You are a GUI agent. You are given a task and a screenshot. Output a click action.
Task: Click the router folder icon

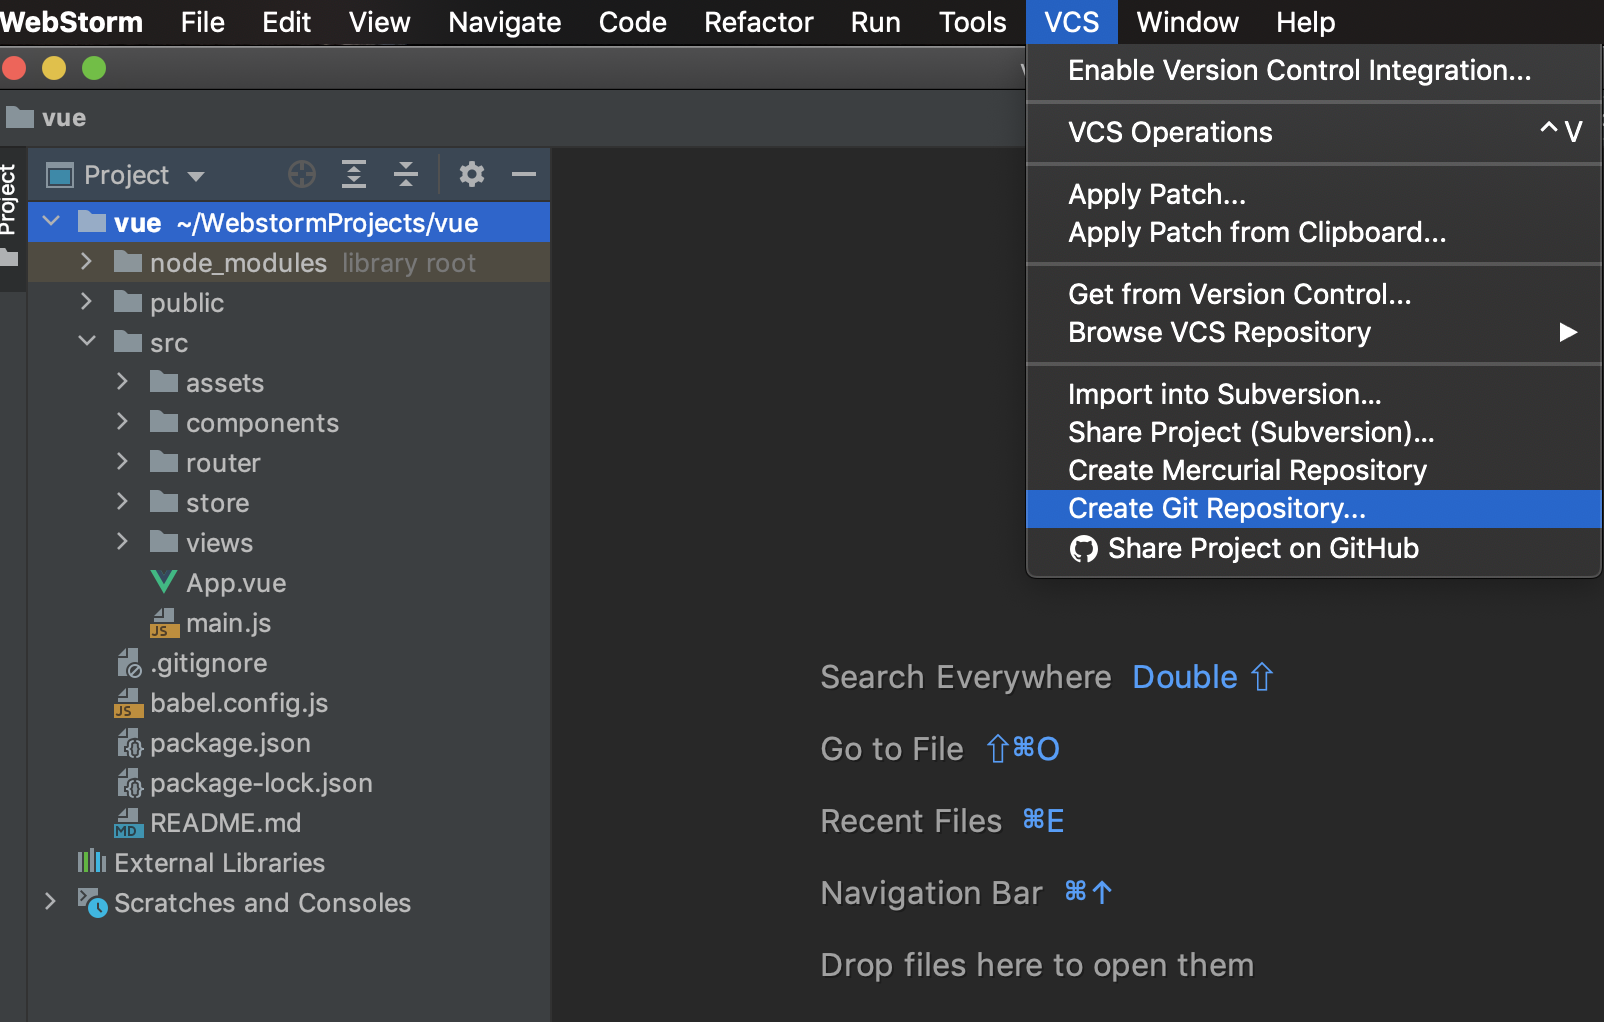coord(164,462)
